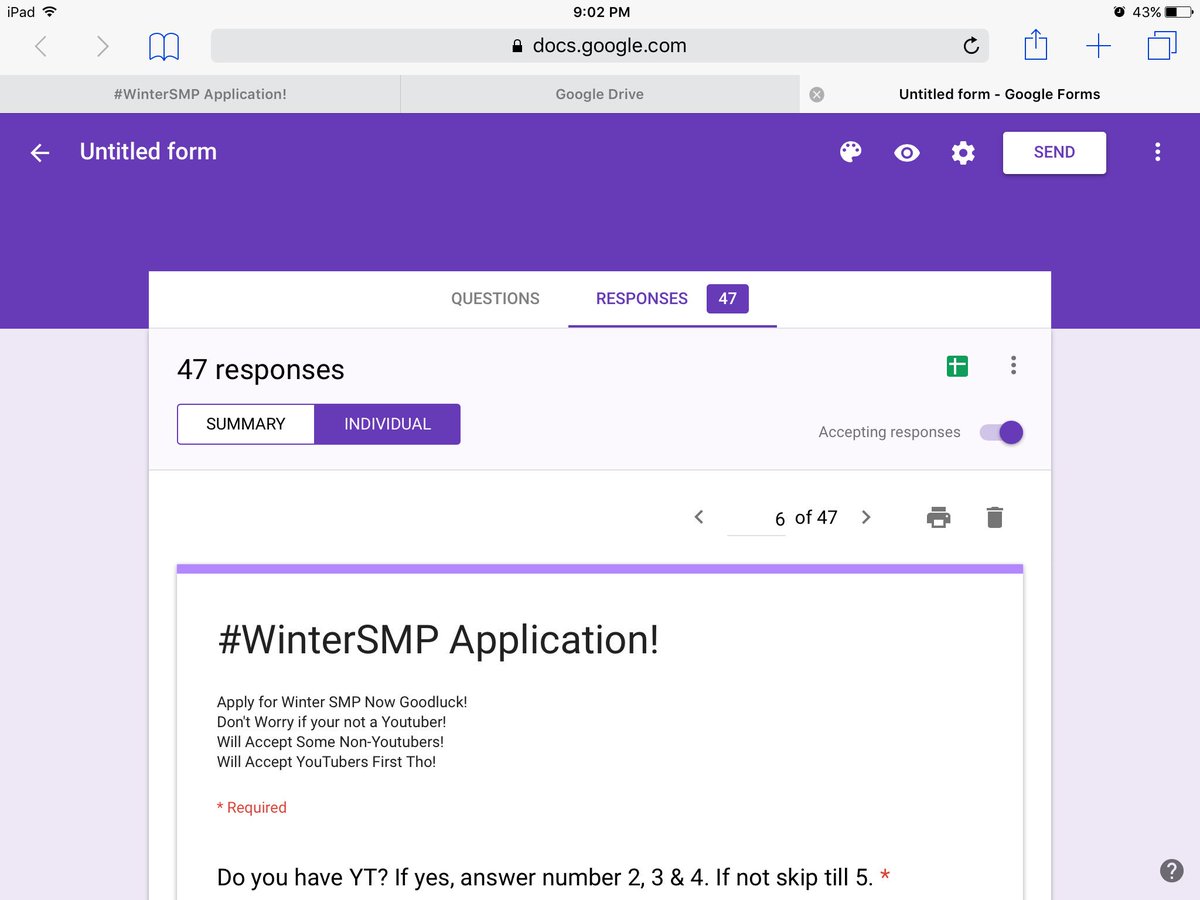Open the QUESTIONS tab
The height and width of the screenshot is (900, 1200).
point(495,298)
